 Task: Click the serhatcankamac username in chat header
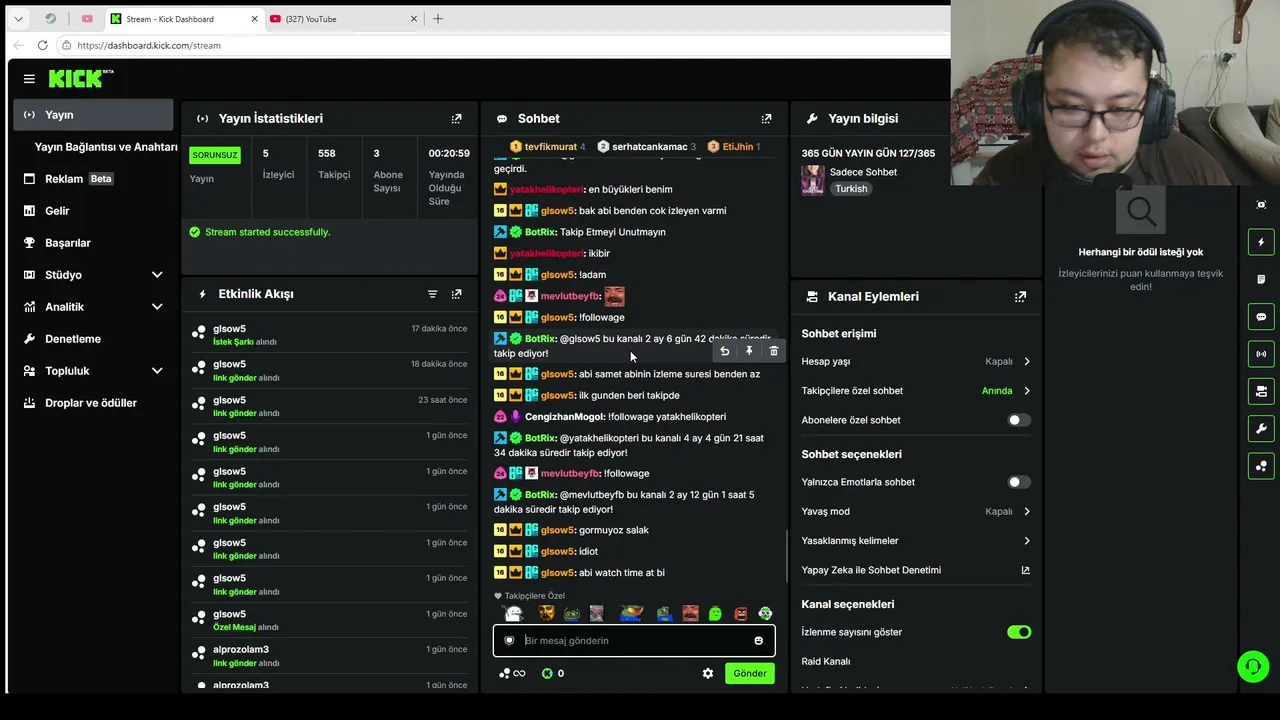[650, 147]
